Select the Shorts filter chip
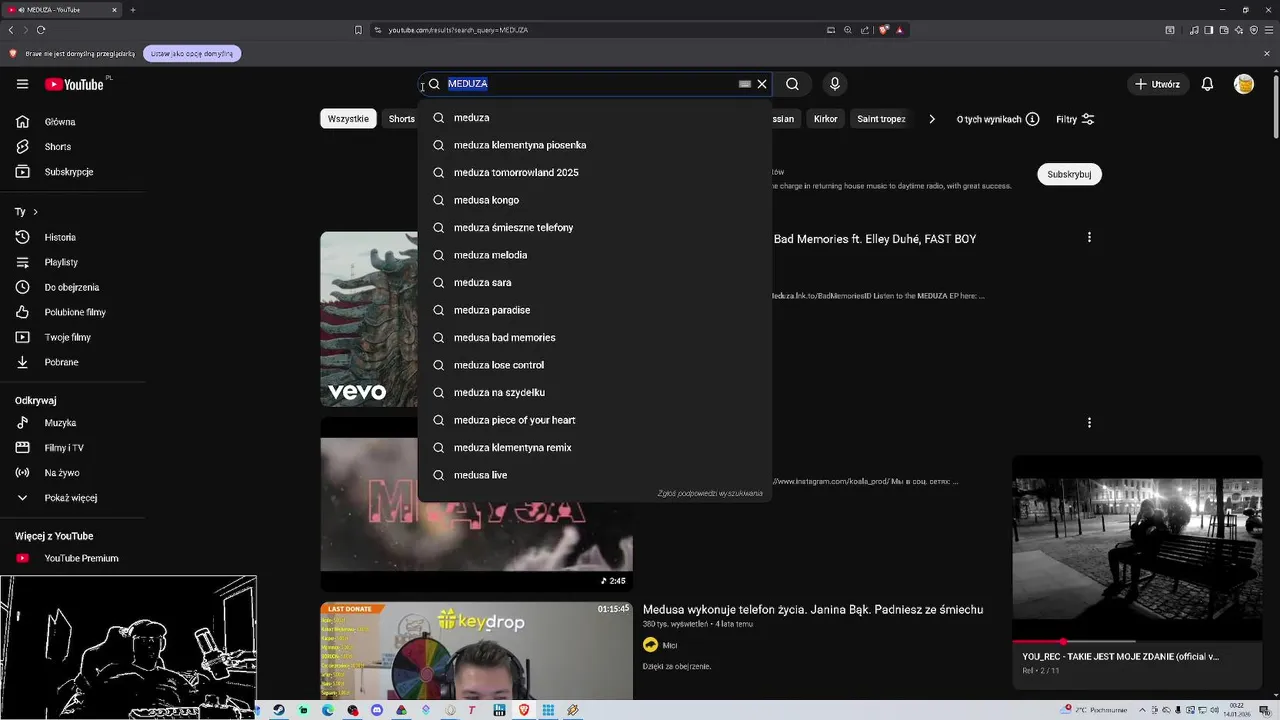Screen dimensions: 1280x720 pos(401,119)
